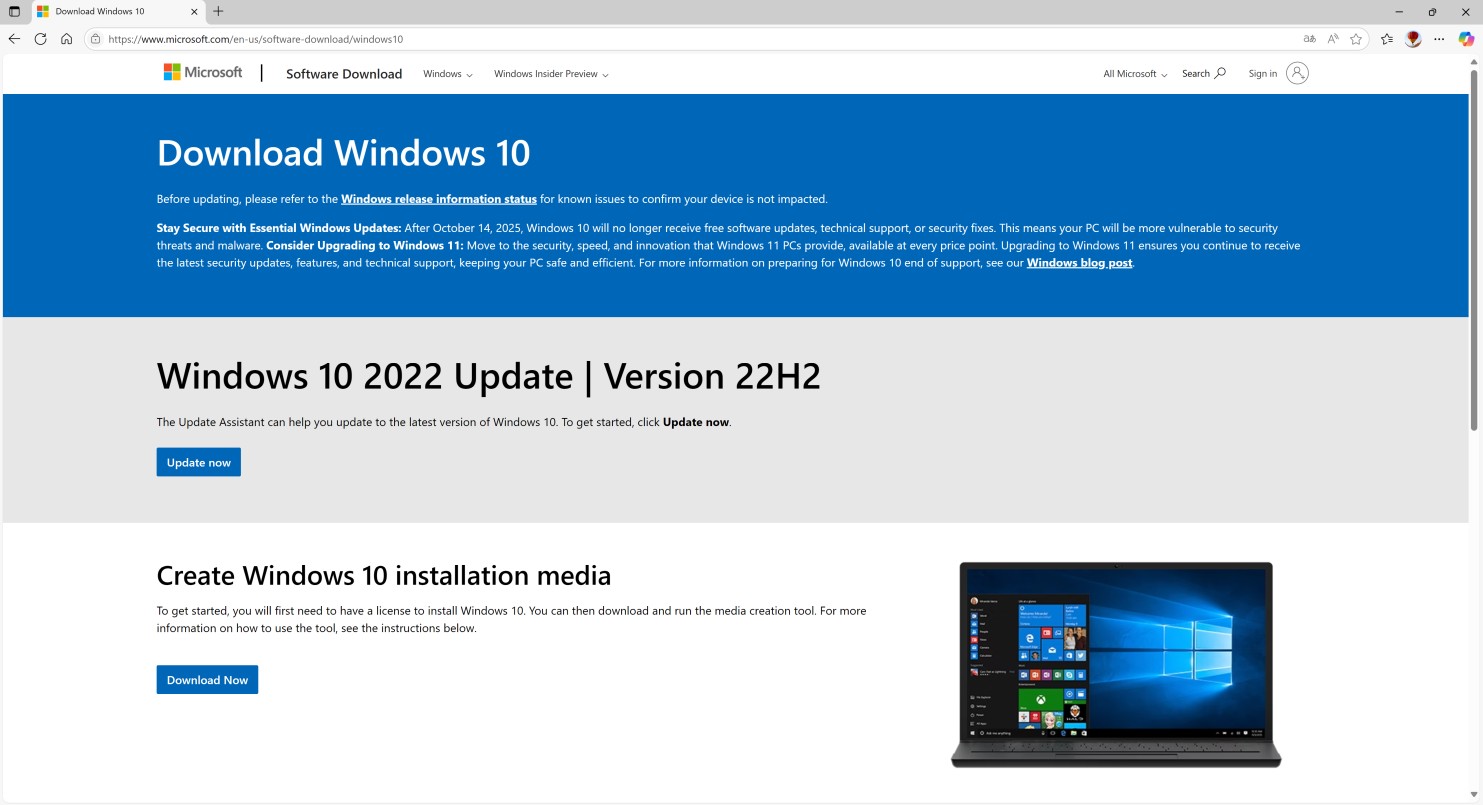Reload the current page

40,39
